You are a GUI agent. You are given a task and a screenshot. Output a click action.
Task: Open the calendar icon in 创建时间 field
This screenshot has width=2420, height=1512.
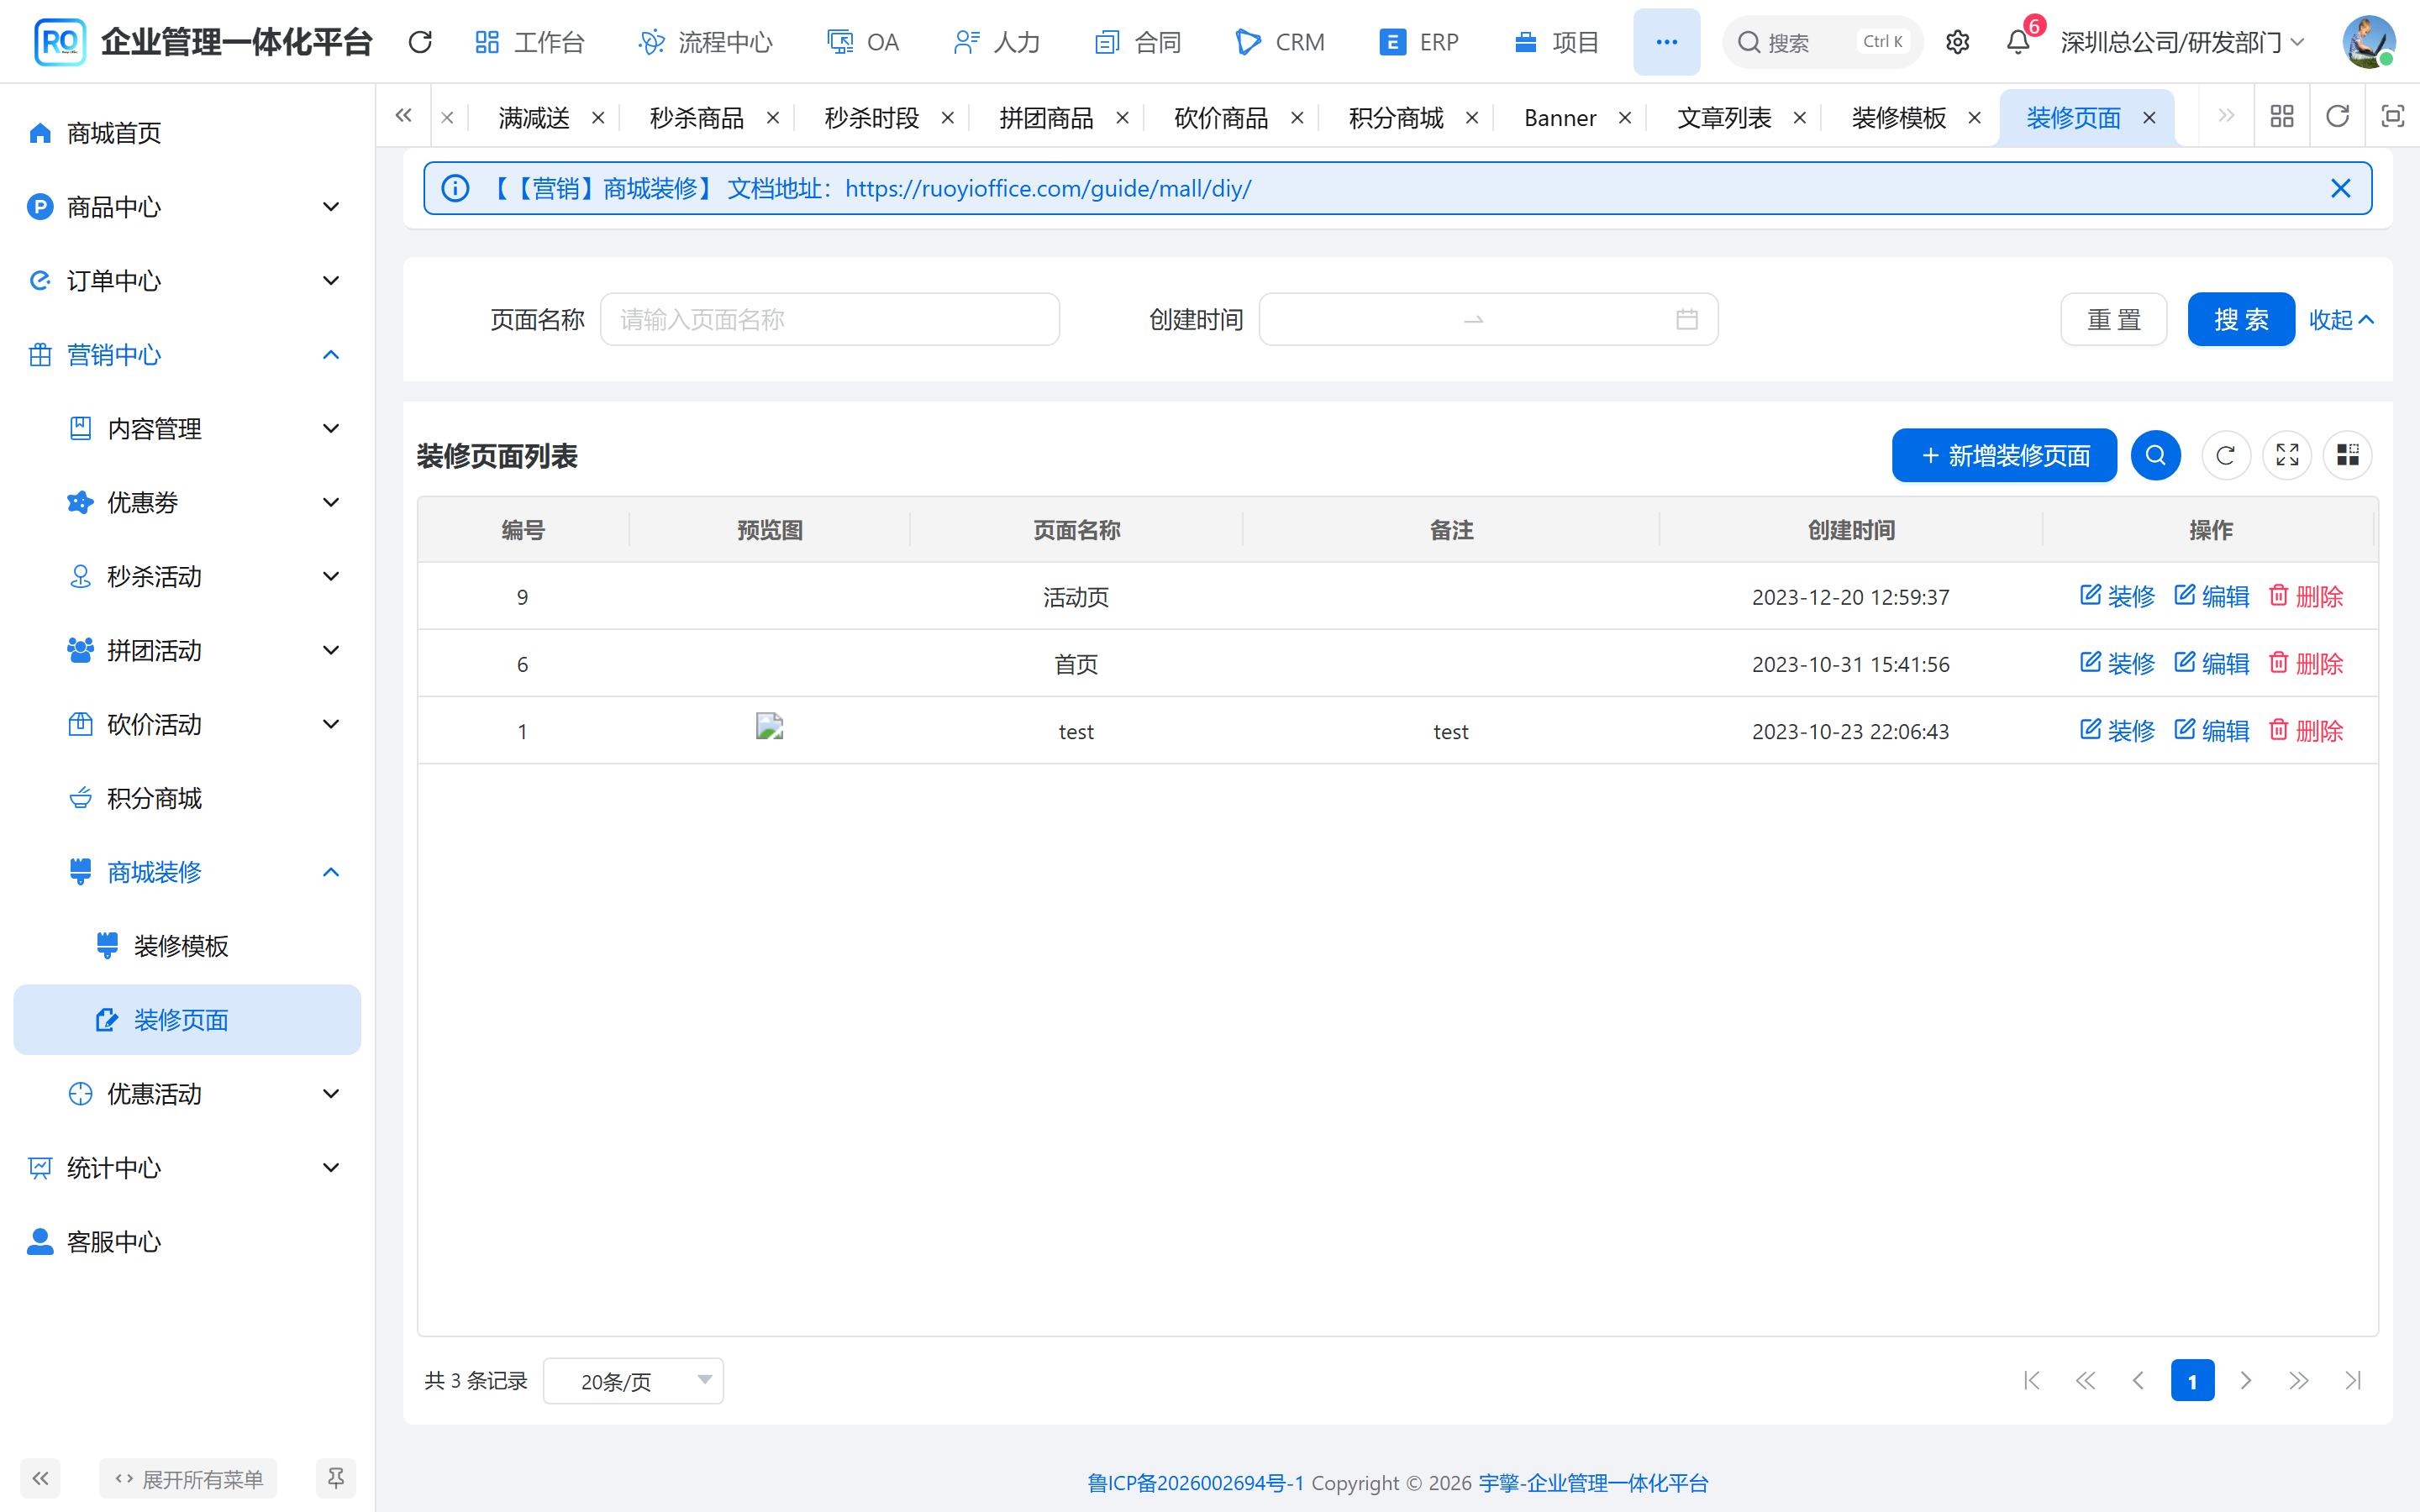[x=1687, y=319]
